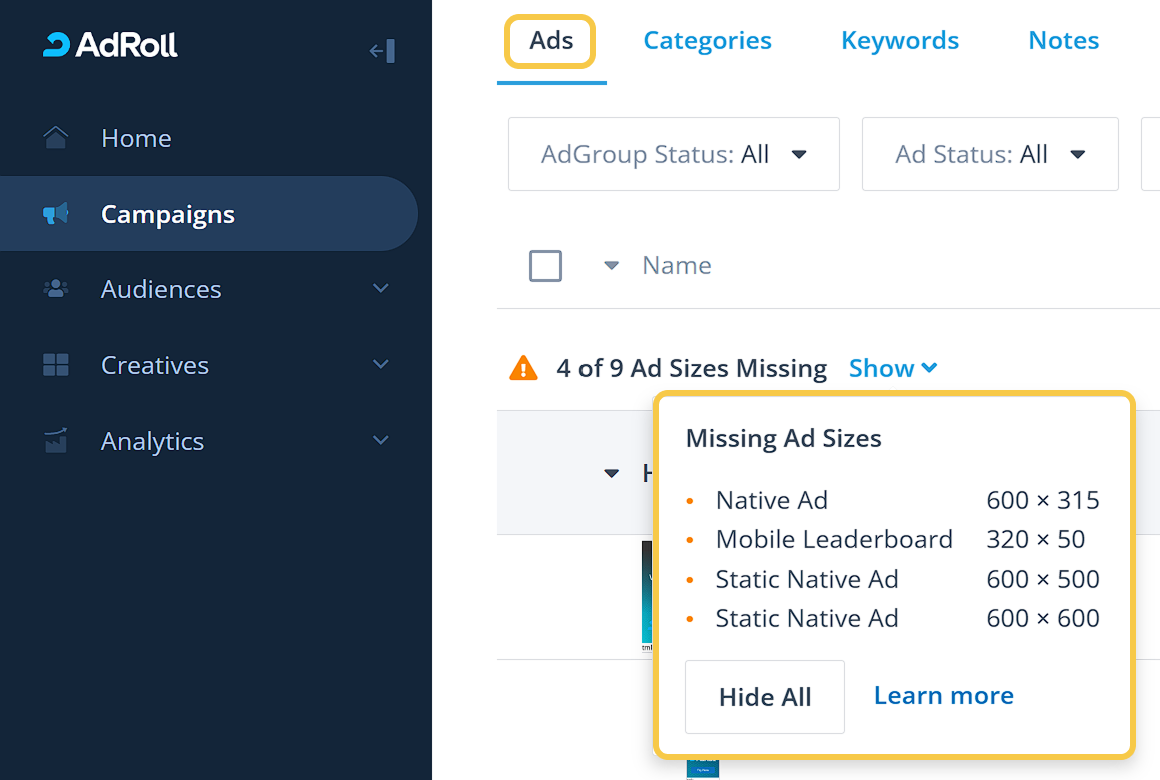Switch to the Keywords tab
Image resolution: width=1160 pixels, height=780 pixels.
coord(899,41)
